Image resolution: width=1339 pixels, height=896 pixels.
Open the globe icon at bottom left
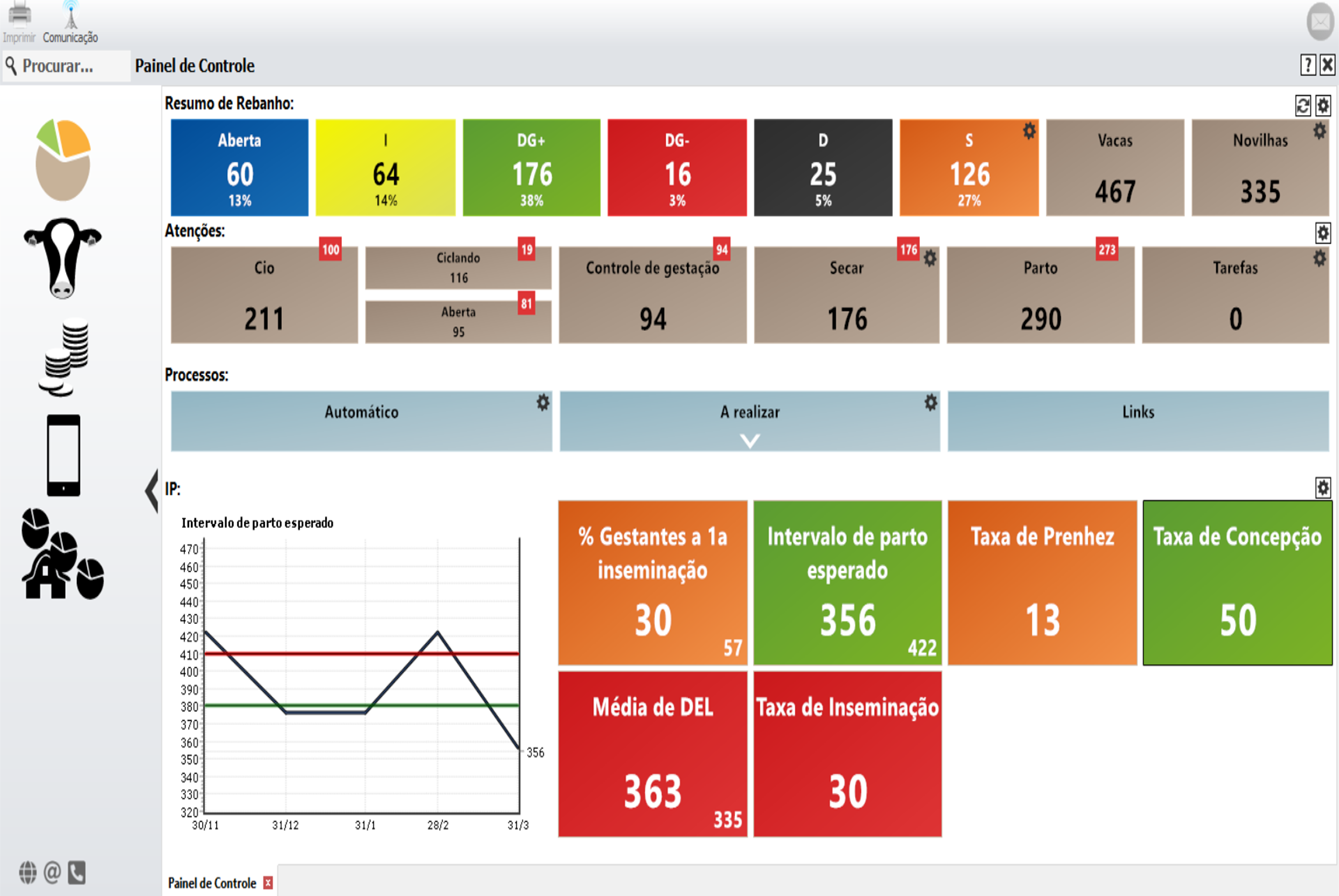[27, 872]
